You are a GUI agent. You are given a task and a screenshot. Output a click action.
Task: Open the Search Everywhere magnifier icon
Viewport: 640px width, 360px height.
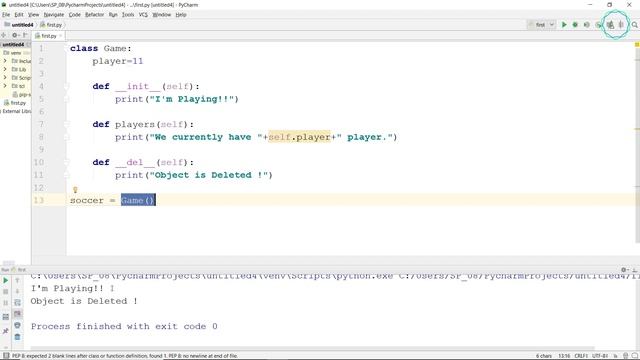click(635, 25)
